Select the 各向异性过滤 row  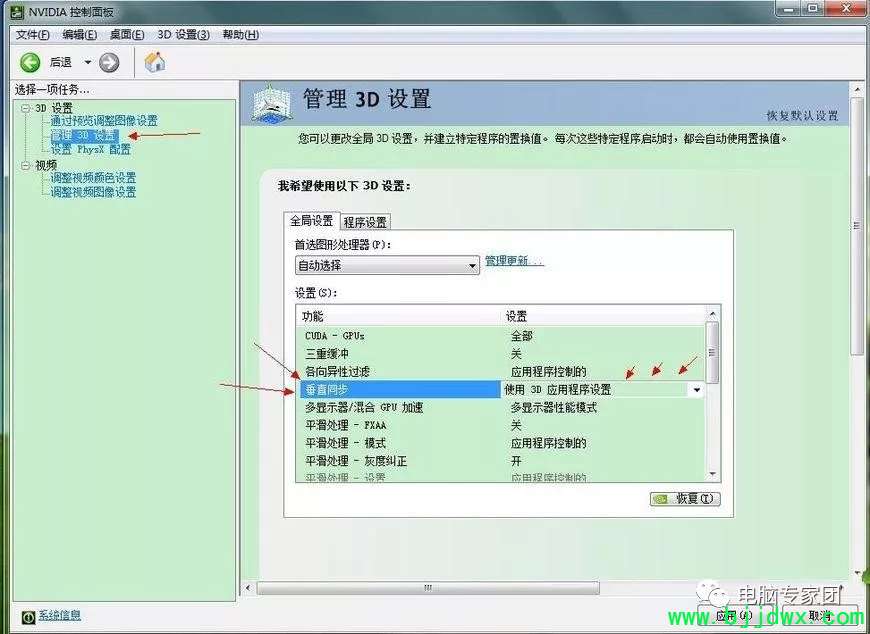500,371
